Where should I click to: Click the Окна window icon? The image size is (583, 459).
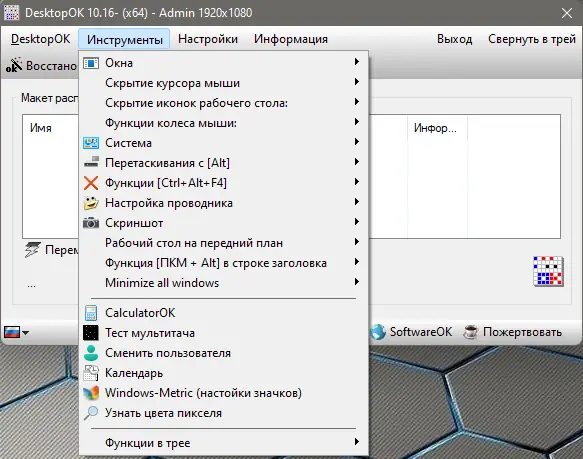click(x=91, y=63)
